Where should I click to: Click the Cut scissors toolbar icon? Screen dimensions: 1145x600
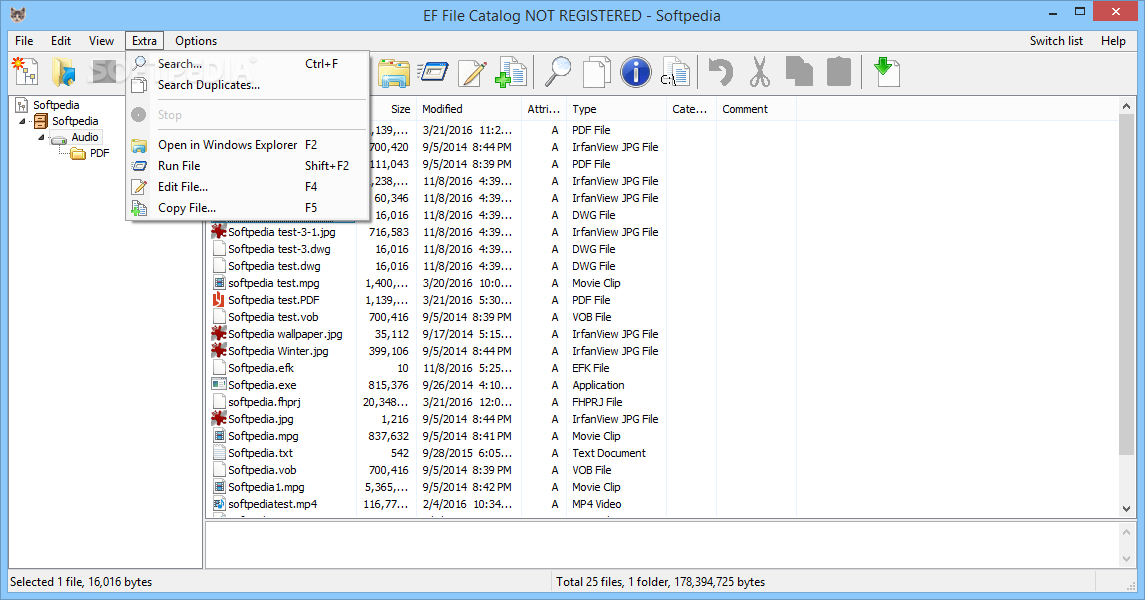[760, 72]
